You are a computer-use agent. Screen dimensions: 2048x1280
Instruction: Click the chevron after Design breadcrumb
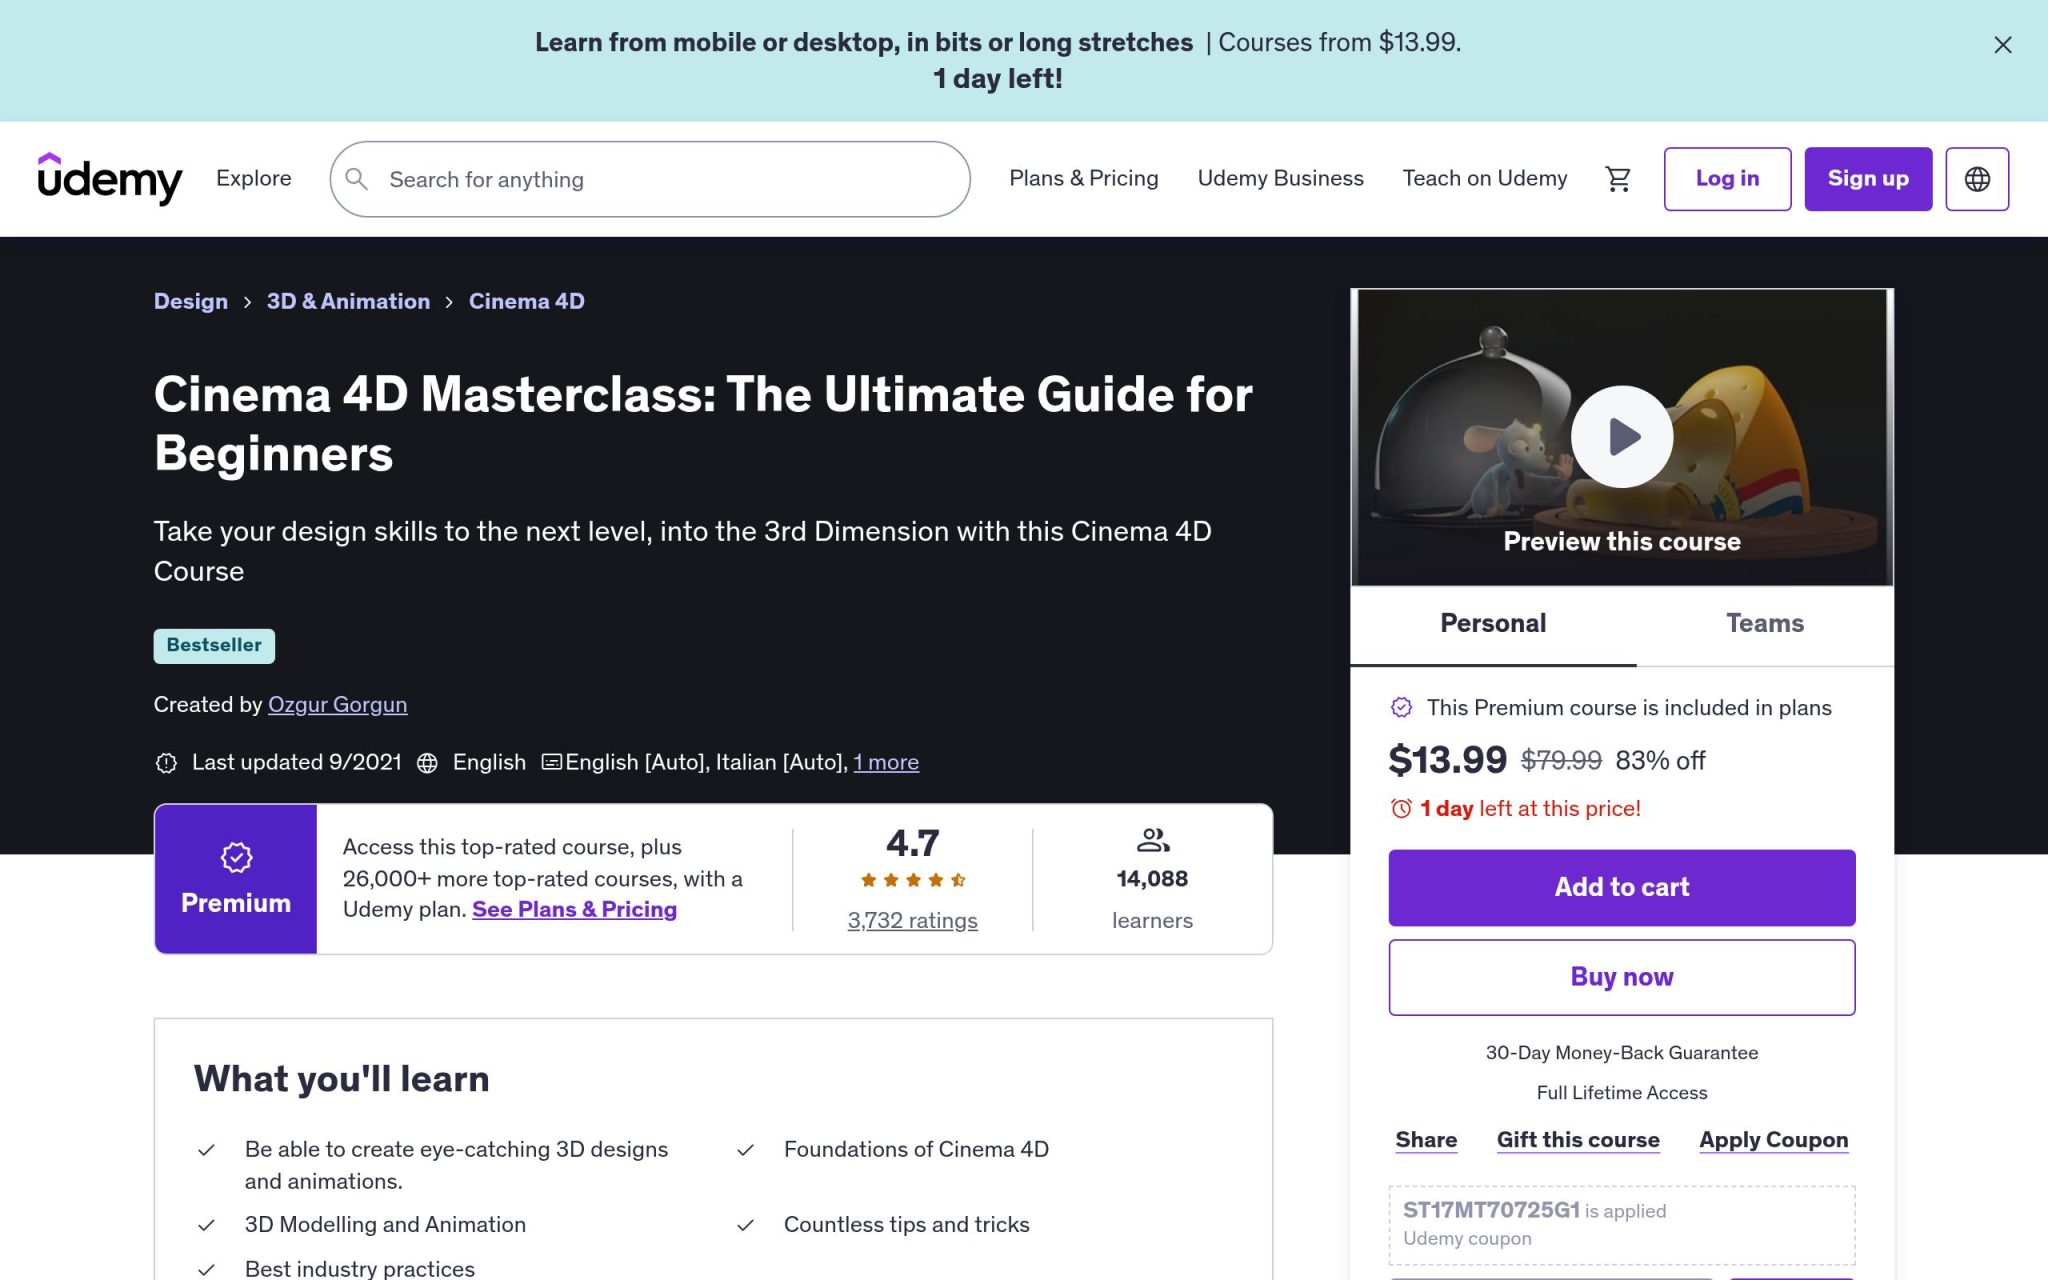(x=247, y=302)
